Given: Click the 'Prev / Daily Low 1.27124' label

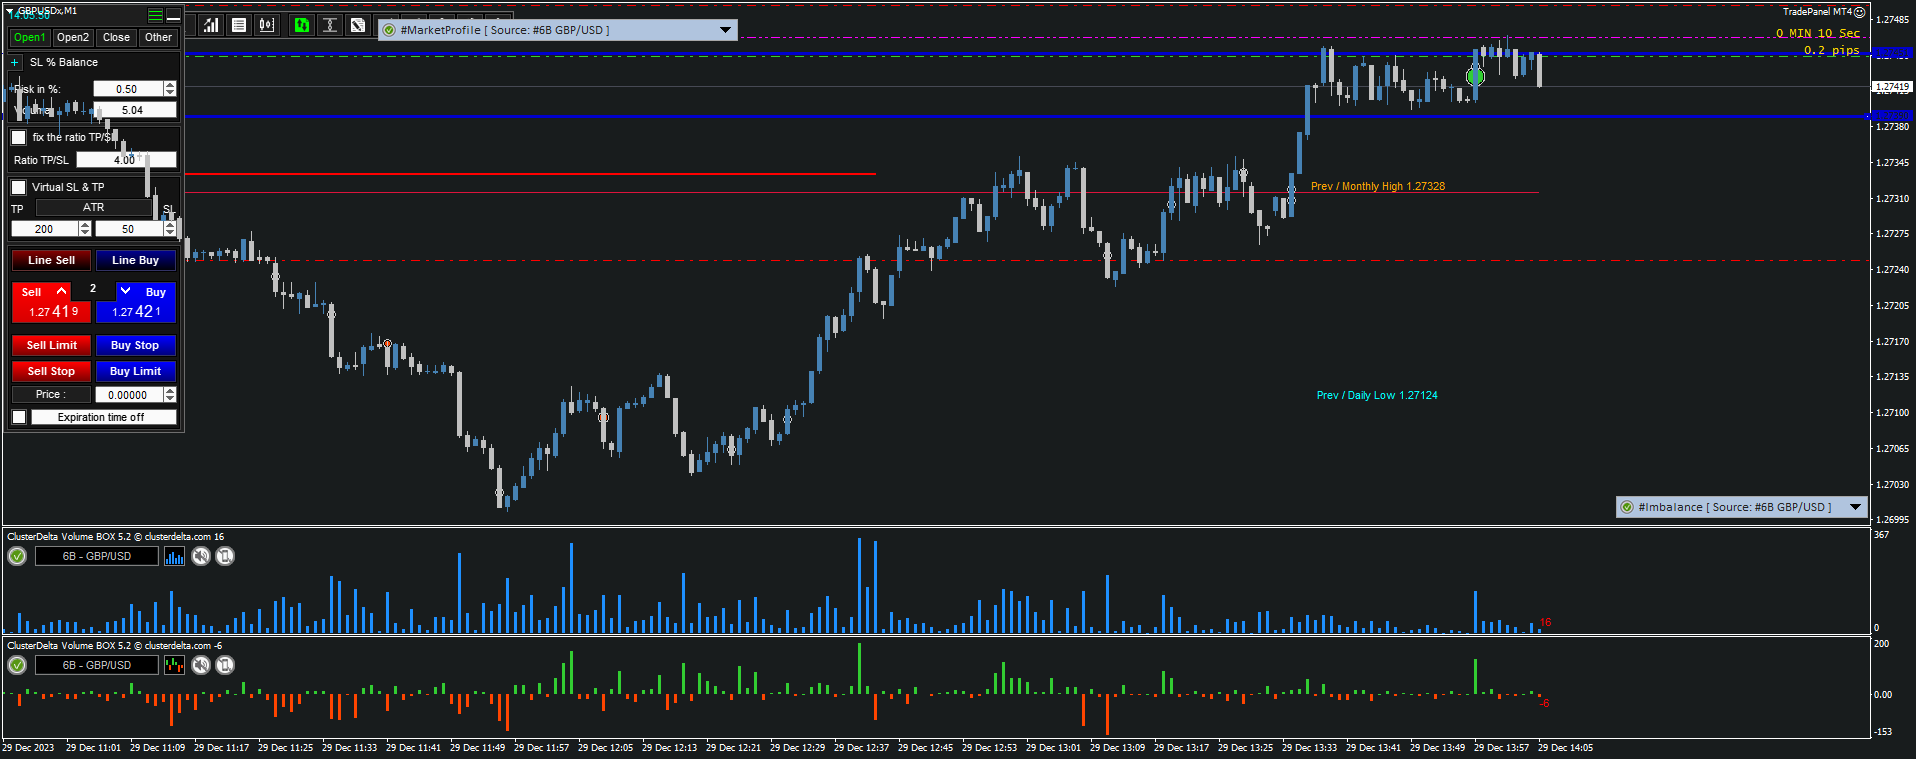Looking at the screenshot, I should coord(1377,395).
